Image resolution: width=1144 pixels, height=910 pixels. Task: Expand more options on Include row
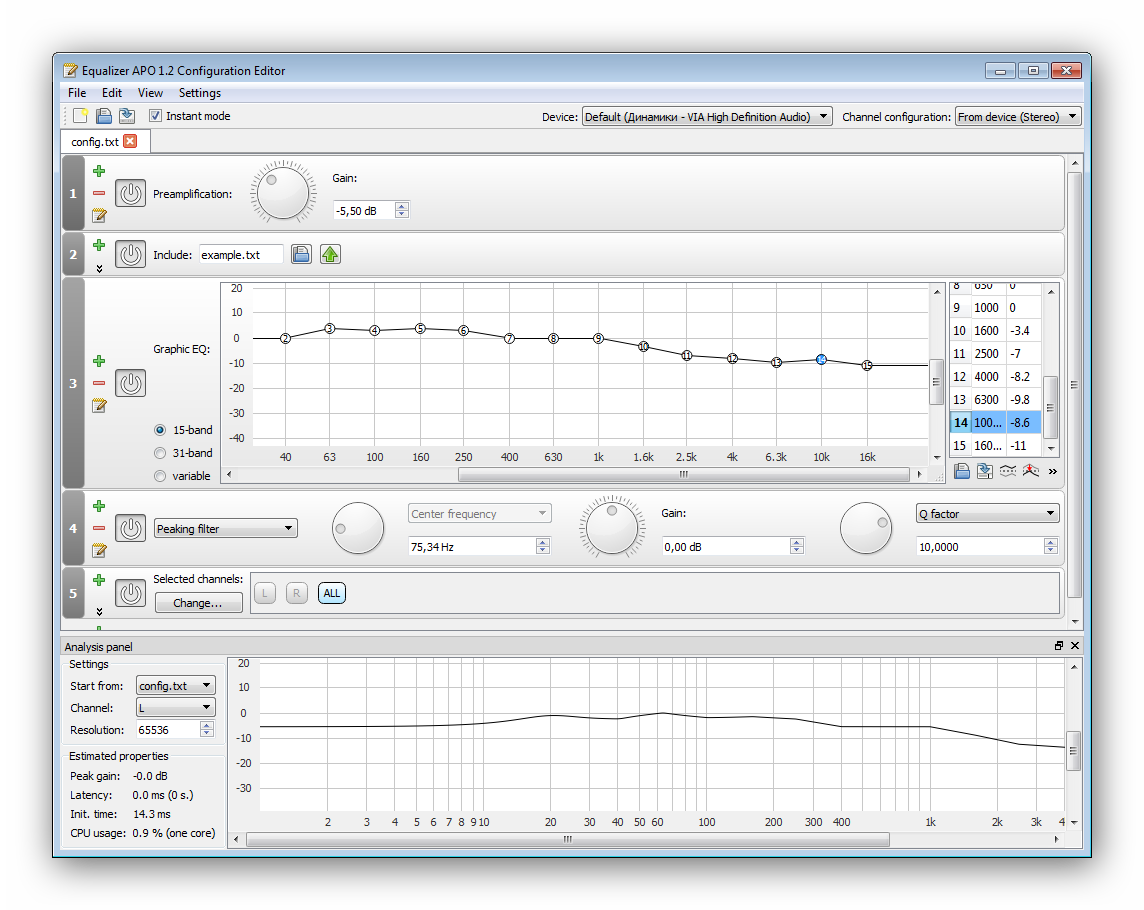click(99, 269)
